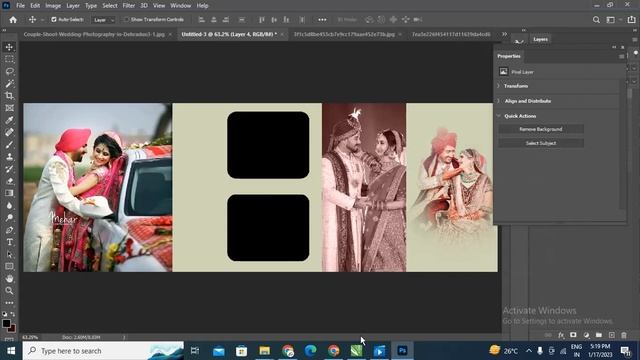Set the background color swatch
This screenshot has height=360, width=640.
[13, 329]
